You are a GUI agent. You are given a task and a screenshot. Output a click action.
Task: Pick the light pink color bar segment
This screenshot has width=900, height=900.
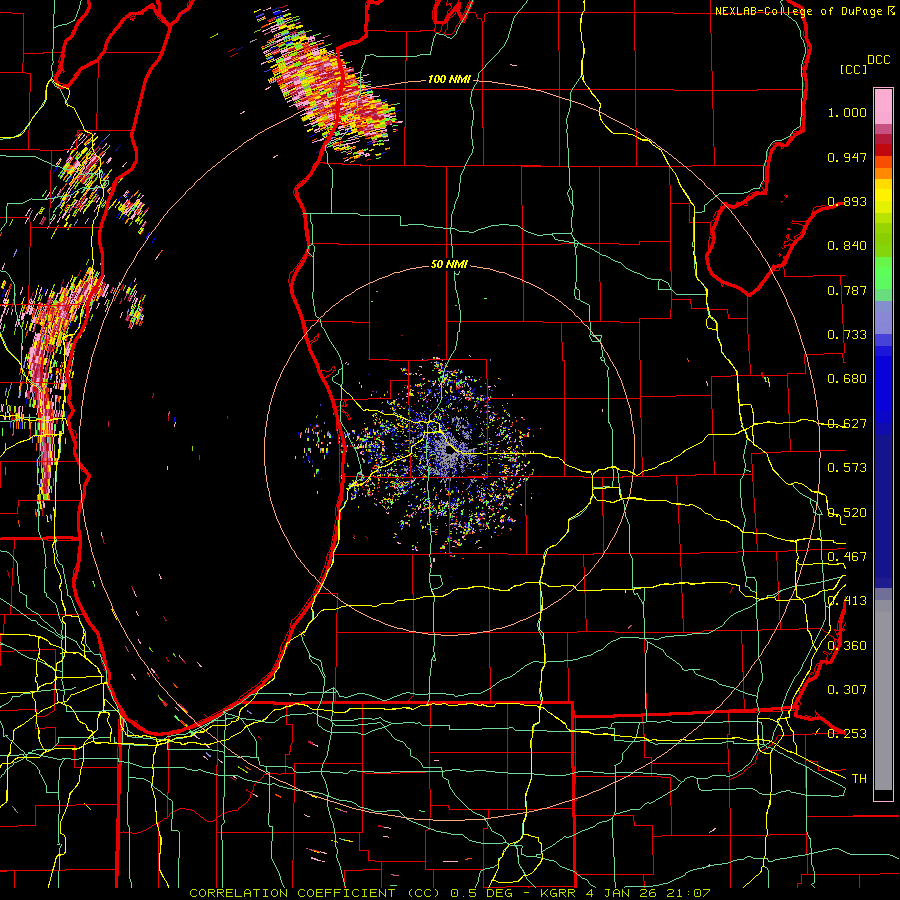(883, 106)
